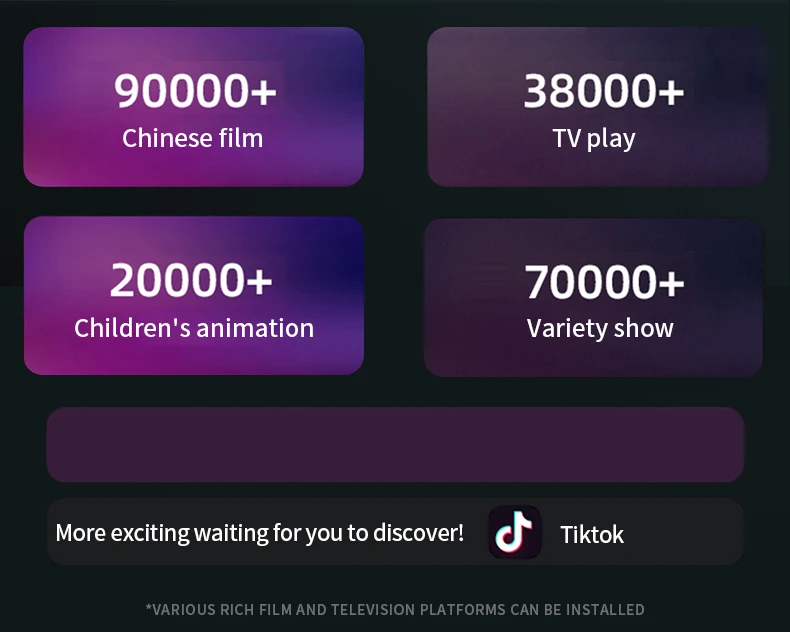Viewport: 790px width, 632px height.
Task: Click the asterisk starting the footnote
Action: [149, 608]
